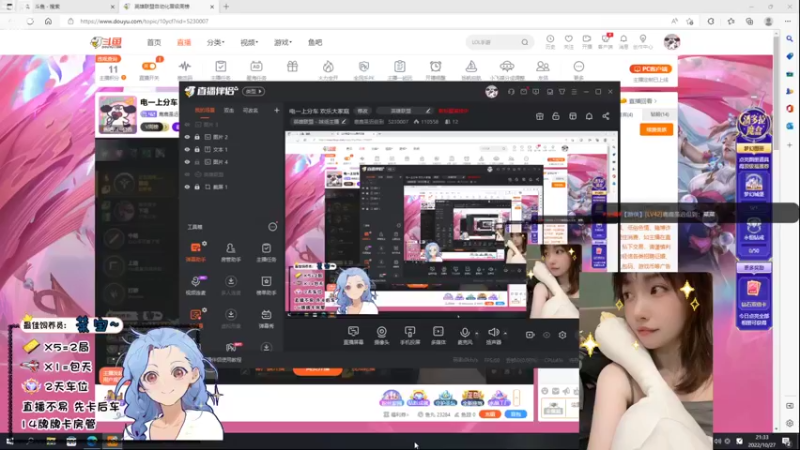The height and width of the screenshot is (450, 800).
Task: Open Edge browser in taskbar
Action: (92, 441)
